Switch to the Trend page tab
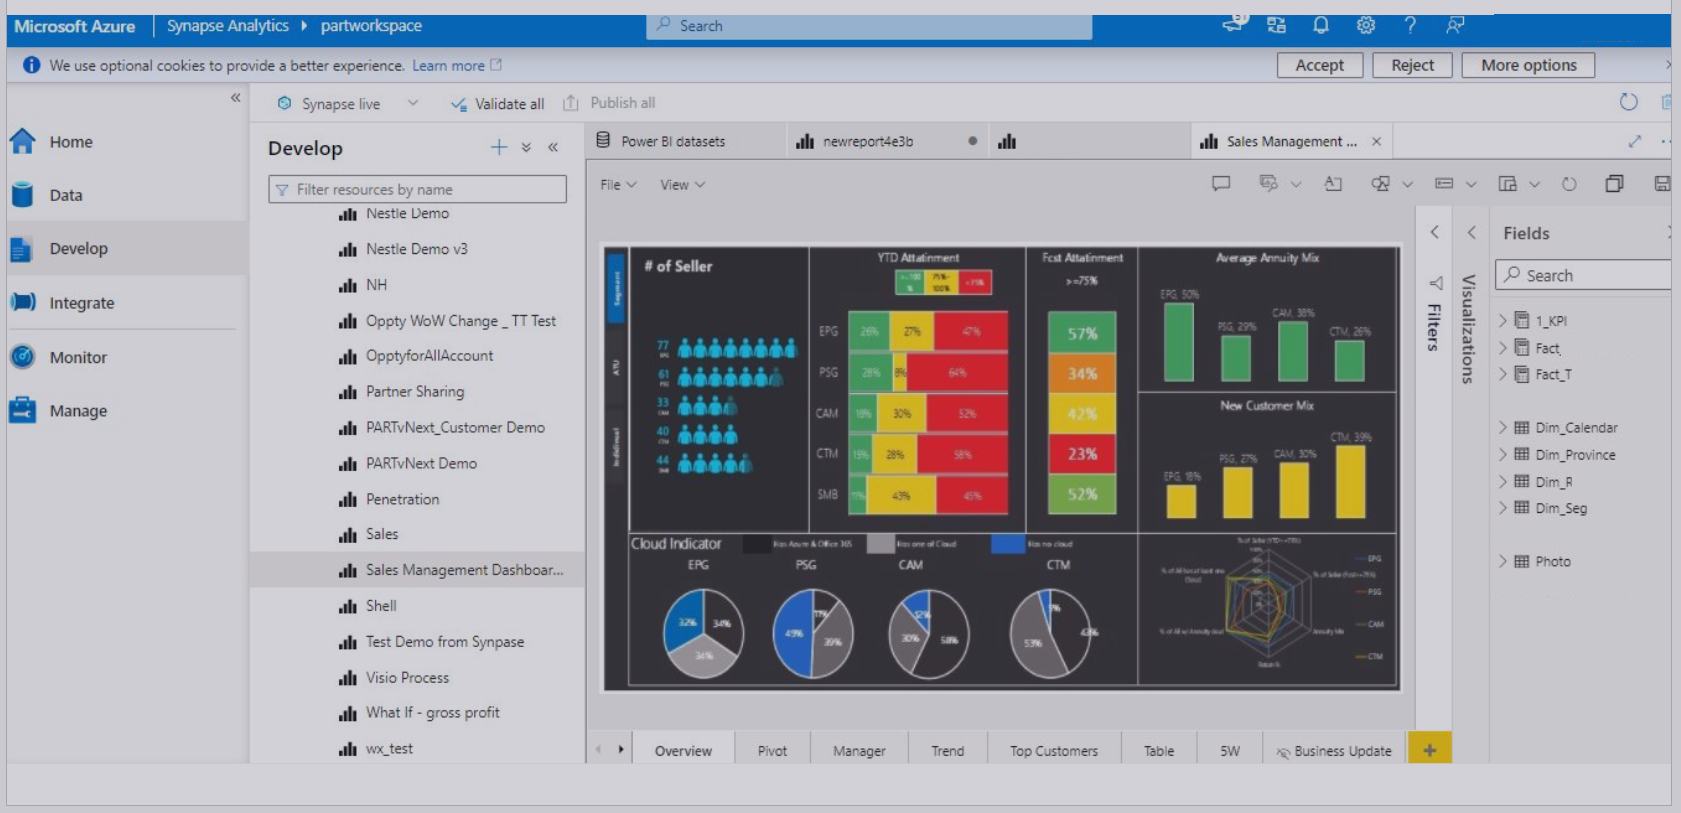The image size is (1681, 813). point(948,751)
